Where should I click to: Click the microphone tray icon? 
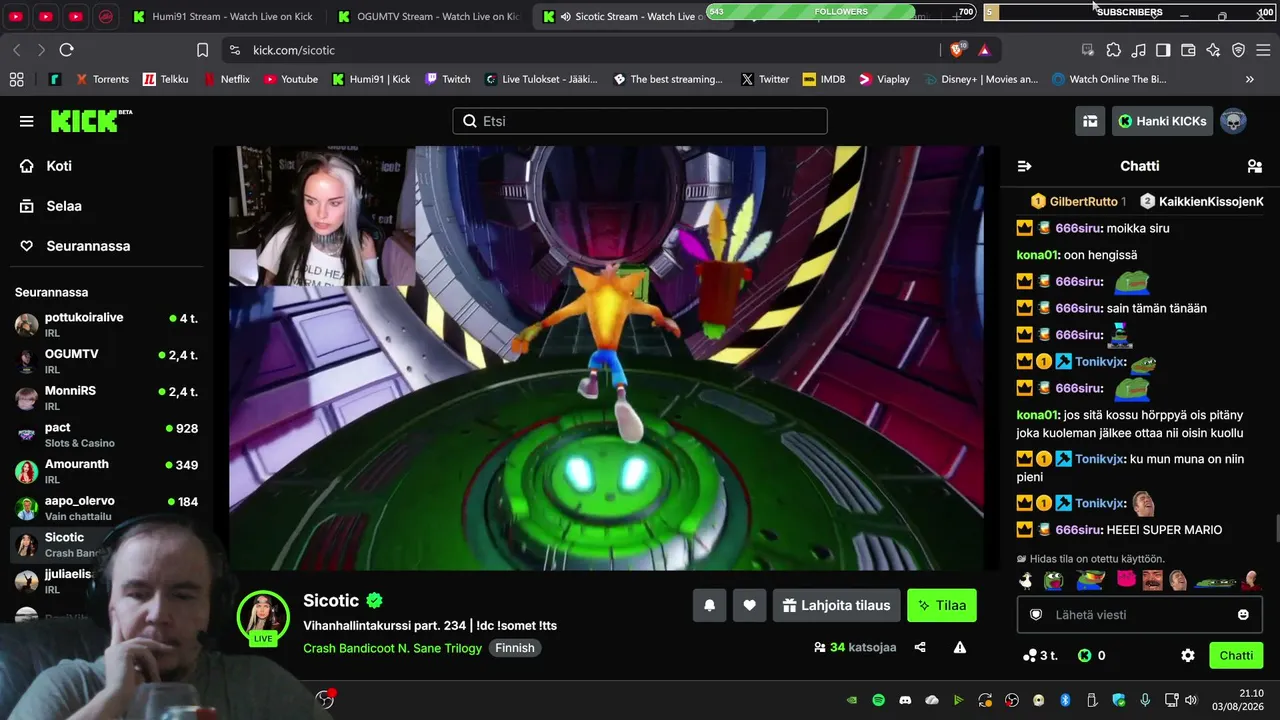click(1145, 700)
